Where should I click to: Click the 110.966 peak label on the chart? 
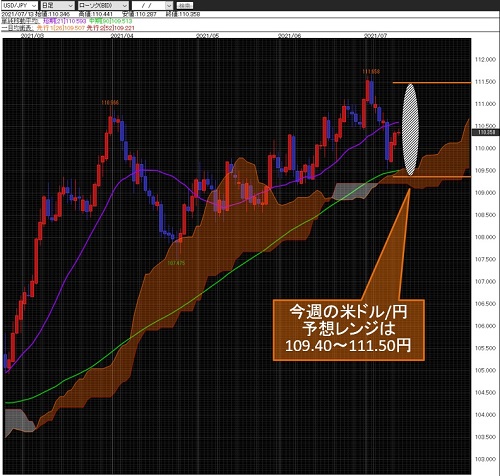(x=110, y=103)
